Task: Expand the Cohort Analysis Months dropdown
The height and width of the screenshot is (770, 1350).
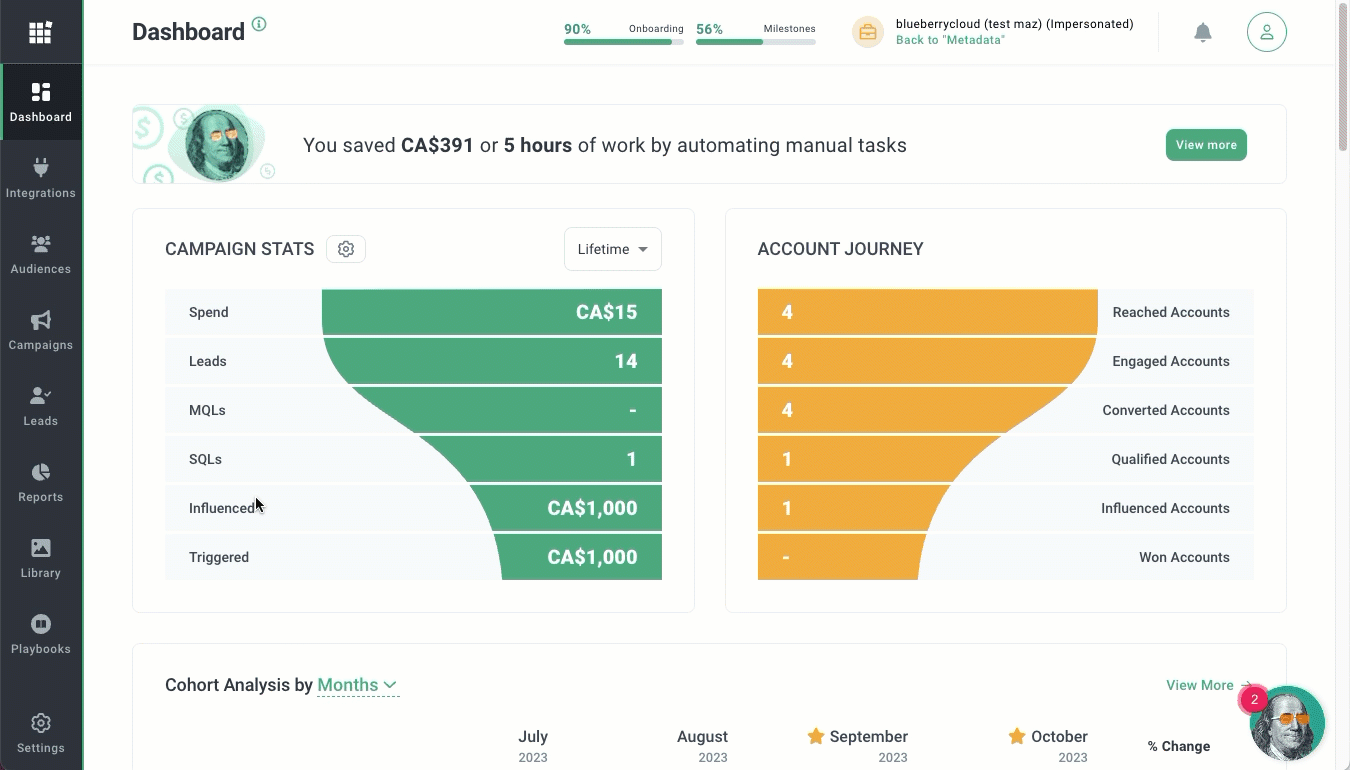Action: (x=358, y=685)
